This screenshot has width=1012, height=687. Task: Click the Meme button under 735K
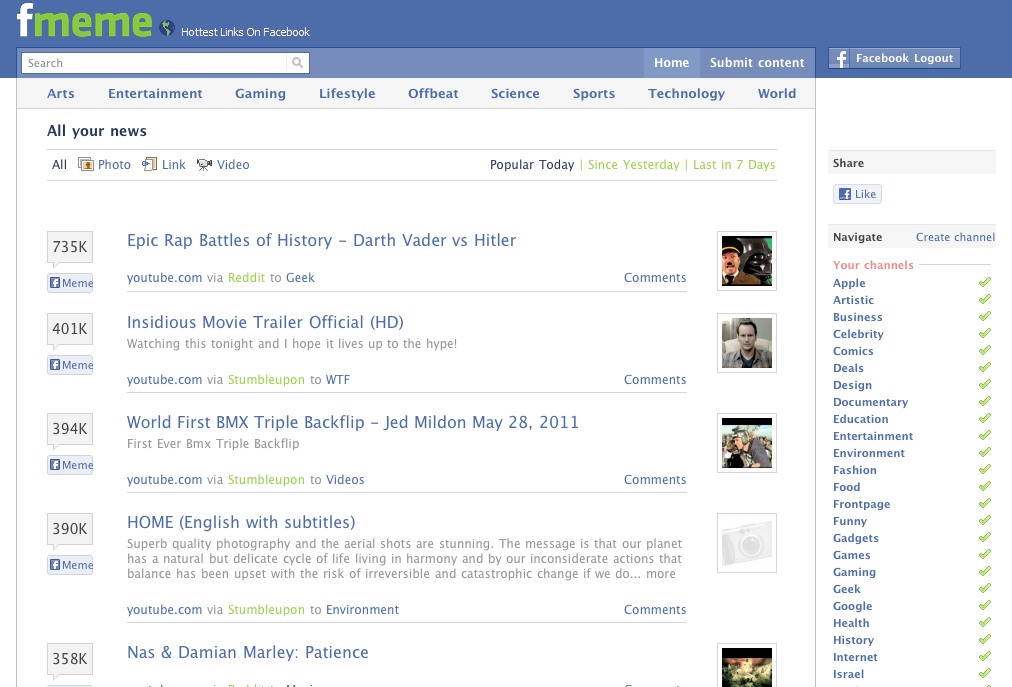coord(70,283)
